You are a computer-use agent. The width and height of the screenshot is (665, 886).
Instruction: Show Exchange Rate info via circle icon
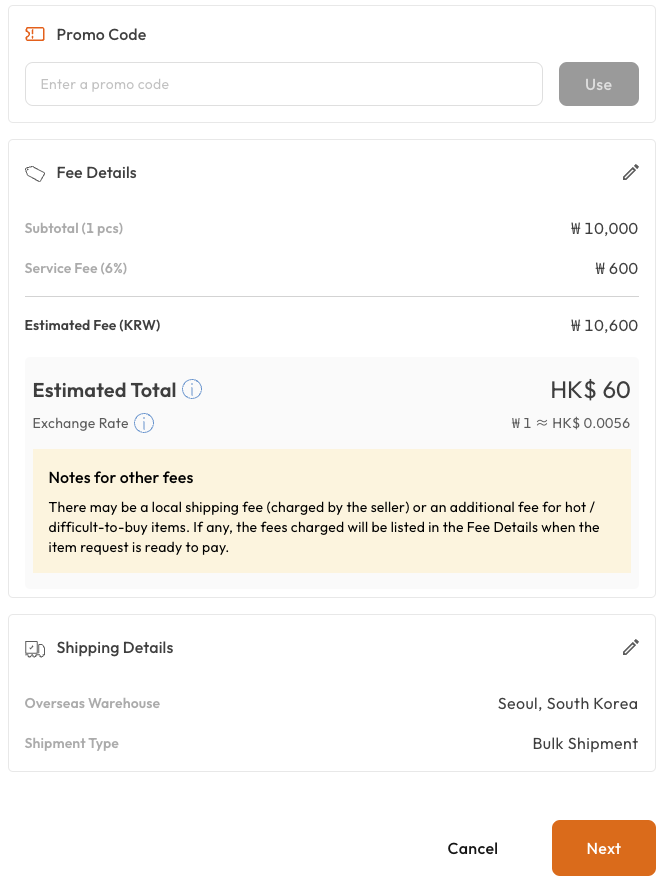tap(144, 423)
